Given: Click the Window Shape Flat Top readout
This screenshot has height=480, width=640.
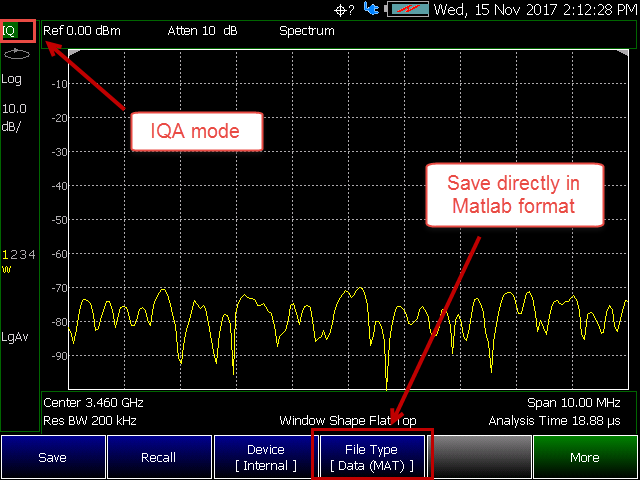Looking at the screenshot, I should tap(348, 420).
